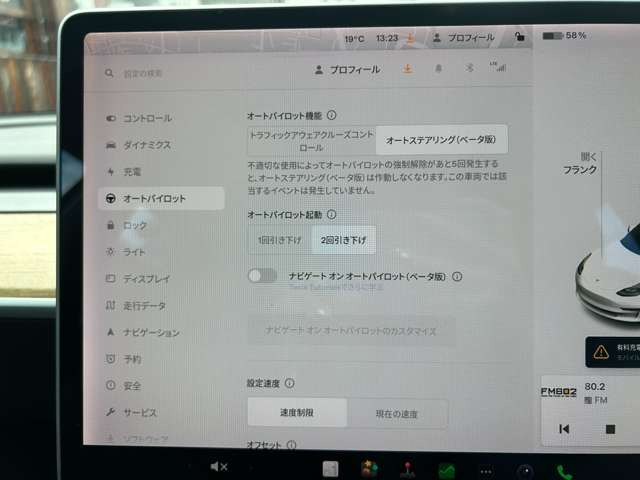The width and height of the screenshot is (640, 480).
Task: Tap the muted volume speaker icon
Action: (x=219, y=467)
